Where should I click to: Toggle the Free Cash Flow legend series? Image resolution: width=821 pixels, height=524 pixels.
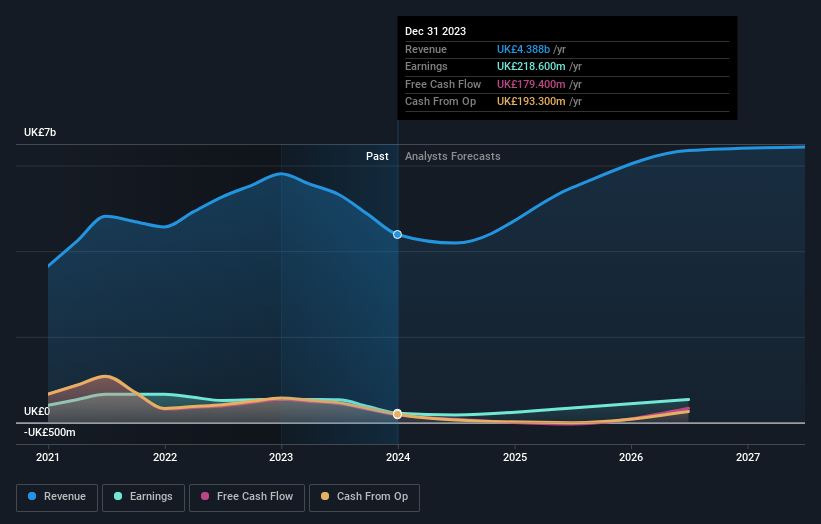(247, 497)
